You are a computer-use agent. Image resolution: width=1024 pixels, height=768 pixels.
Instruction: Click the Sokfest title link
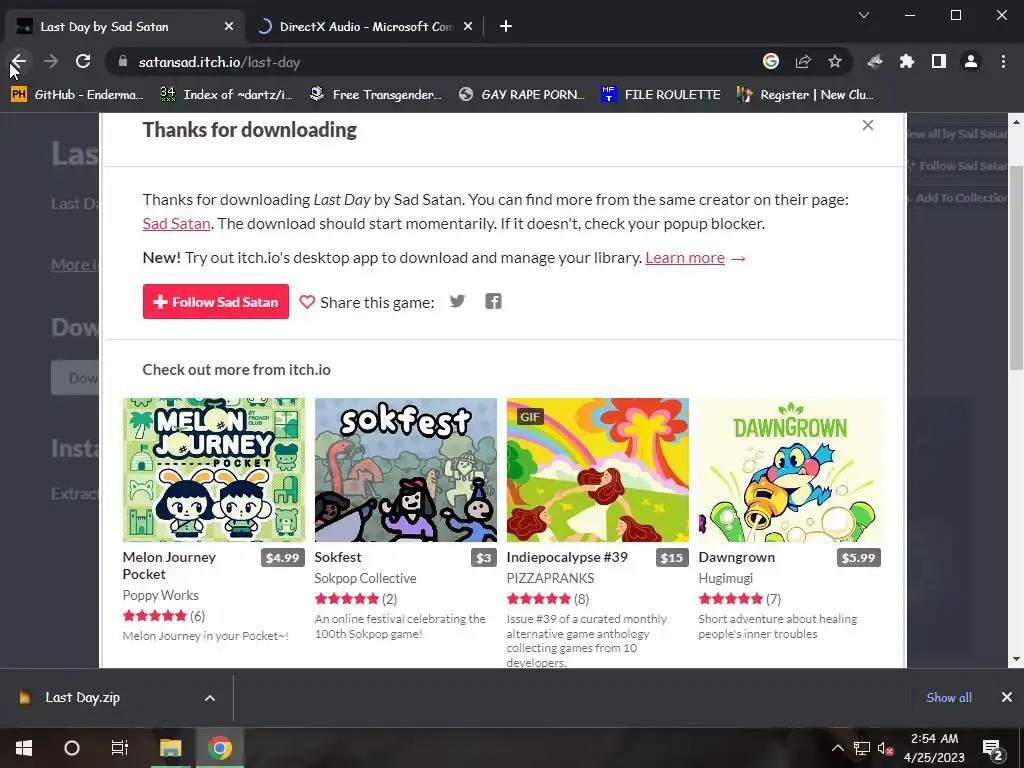point(338,557)
